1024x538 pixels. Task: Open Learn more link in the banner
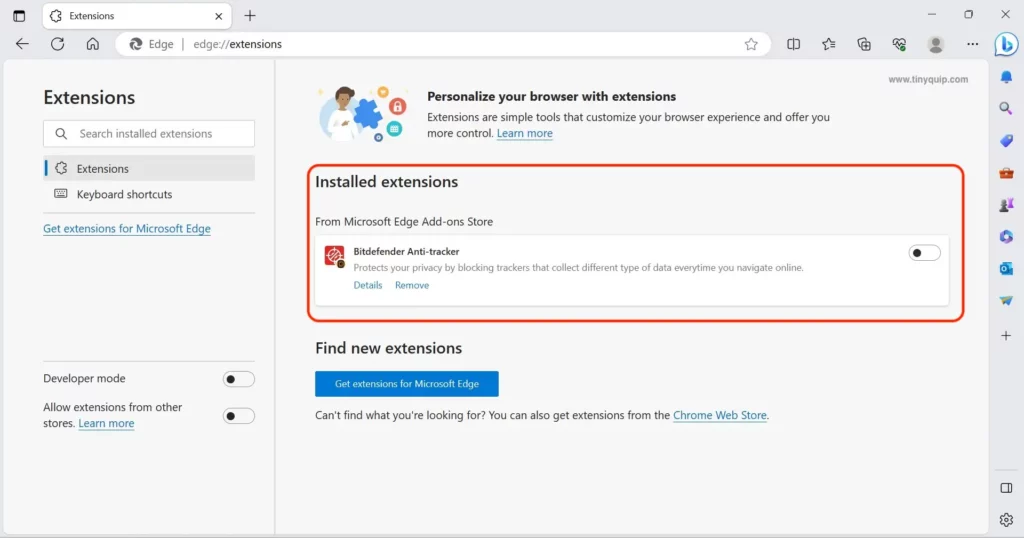coord(524,133)
